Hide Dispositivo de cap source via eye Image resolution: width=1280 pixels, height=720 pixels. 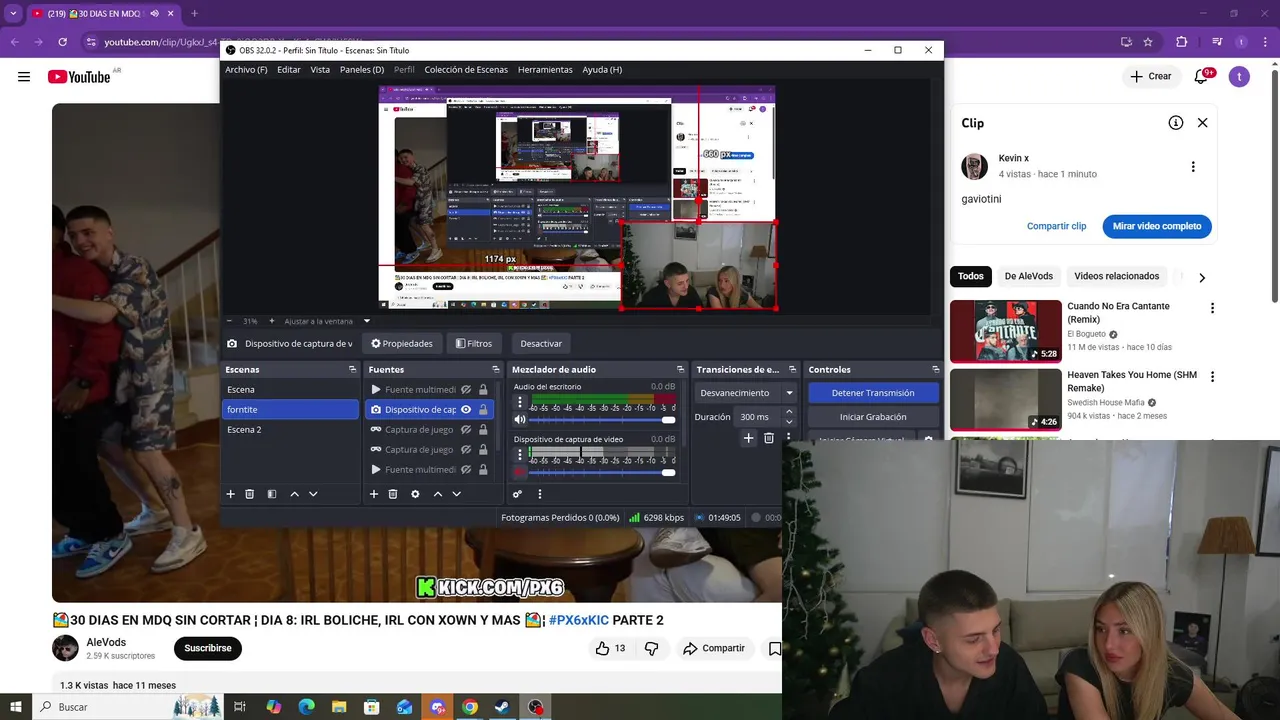pyautogui.click(x=466, y=409)
